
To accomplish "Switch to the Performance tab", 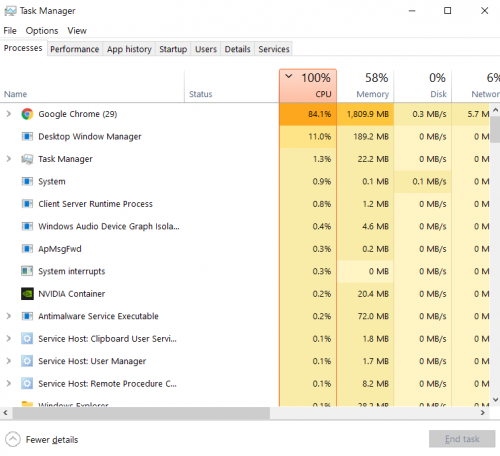I will pos(75,49).
